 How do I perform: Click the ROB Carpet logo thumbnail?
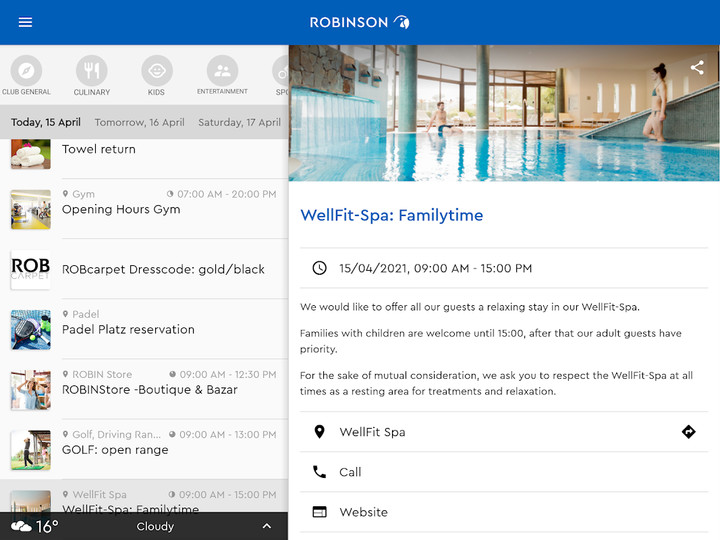click(31, 270)
